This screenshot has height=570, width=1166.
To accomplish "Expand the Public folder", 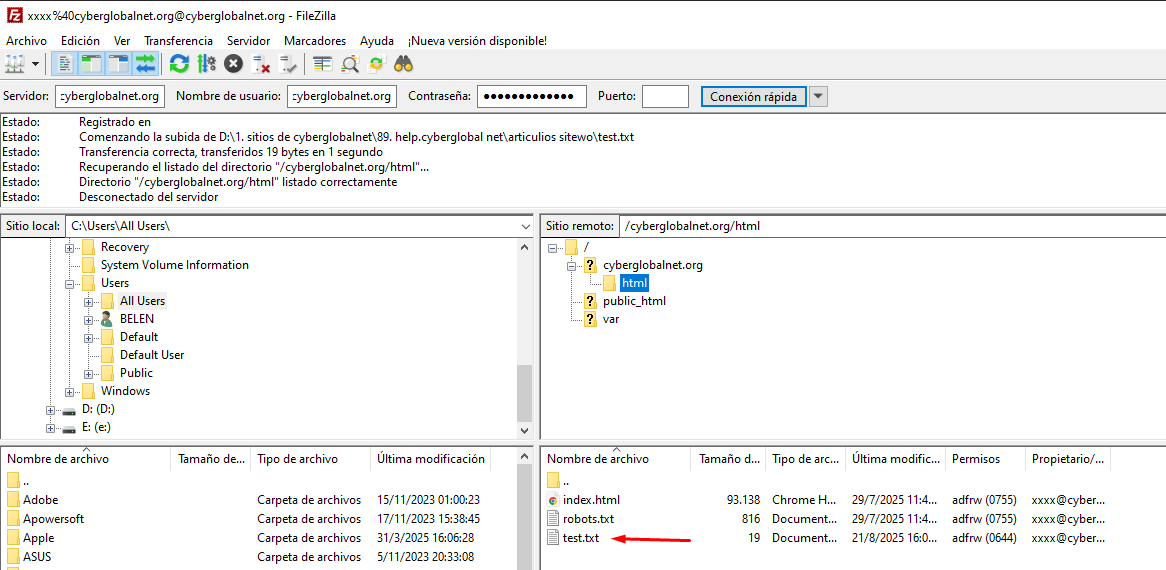I will (88, 373).
